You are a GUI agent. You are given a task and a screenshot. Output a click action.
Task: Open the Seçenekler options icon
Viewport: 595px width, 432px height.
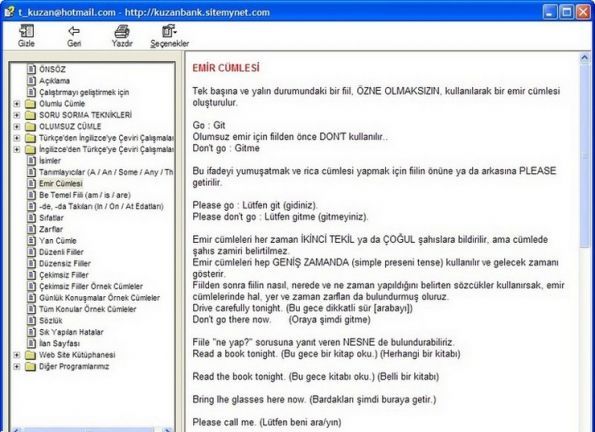coord(169,31)
